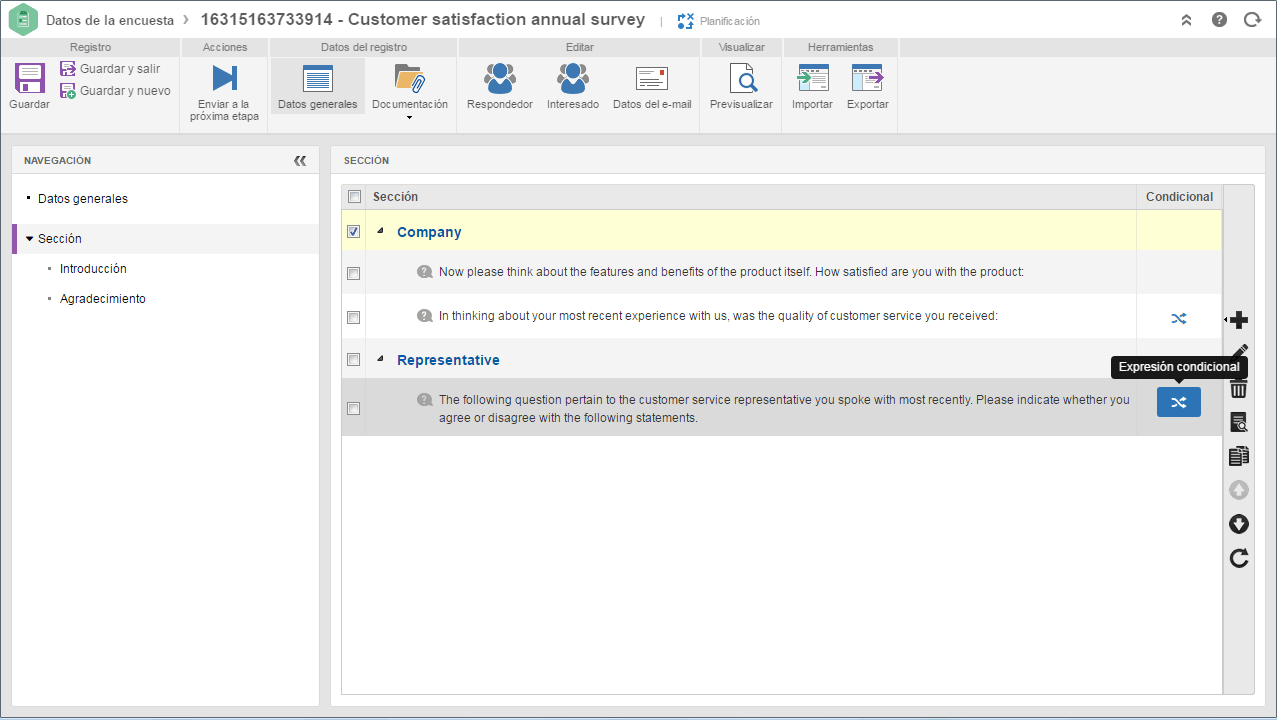Collapse the Representative section triangle

click(x=380, y=359)
